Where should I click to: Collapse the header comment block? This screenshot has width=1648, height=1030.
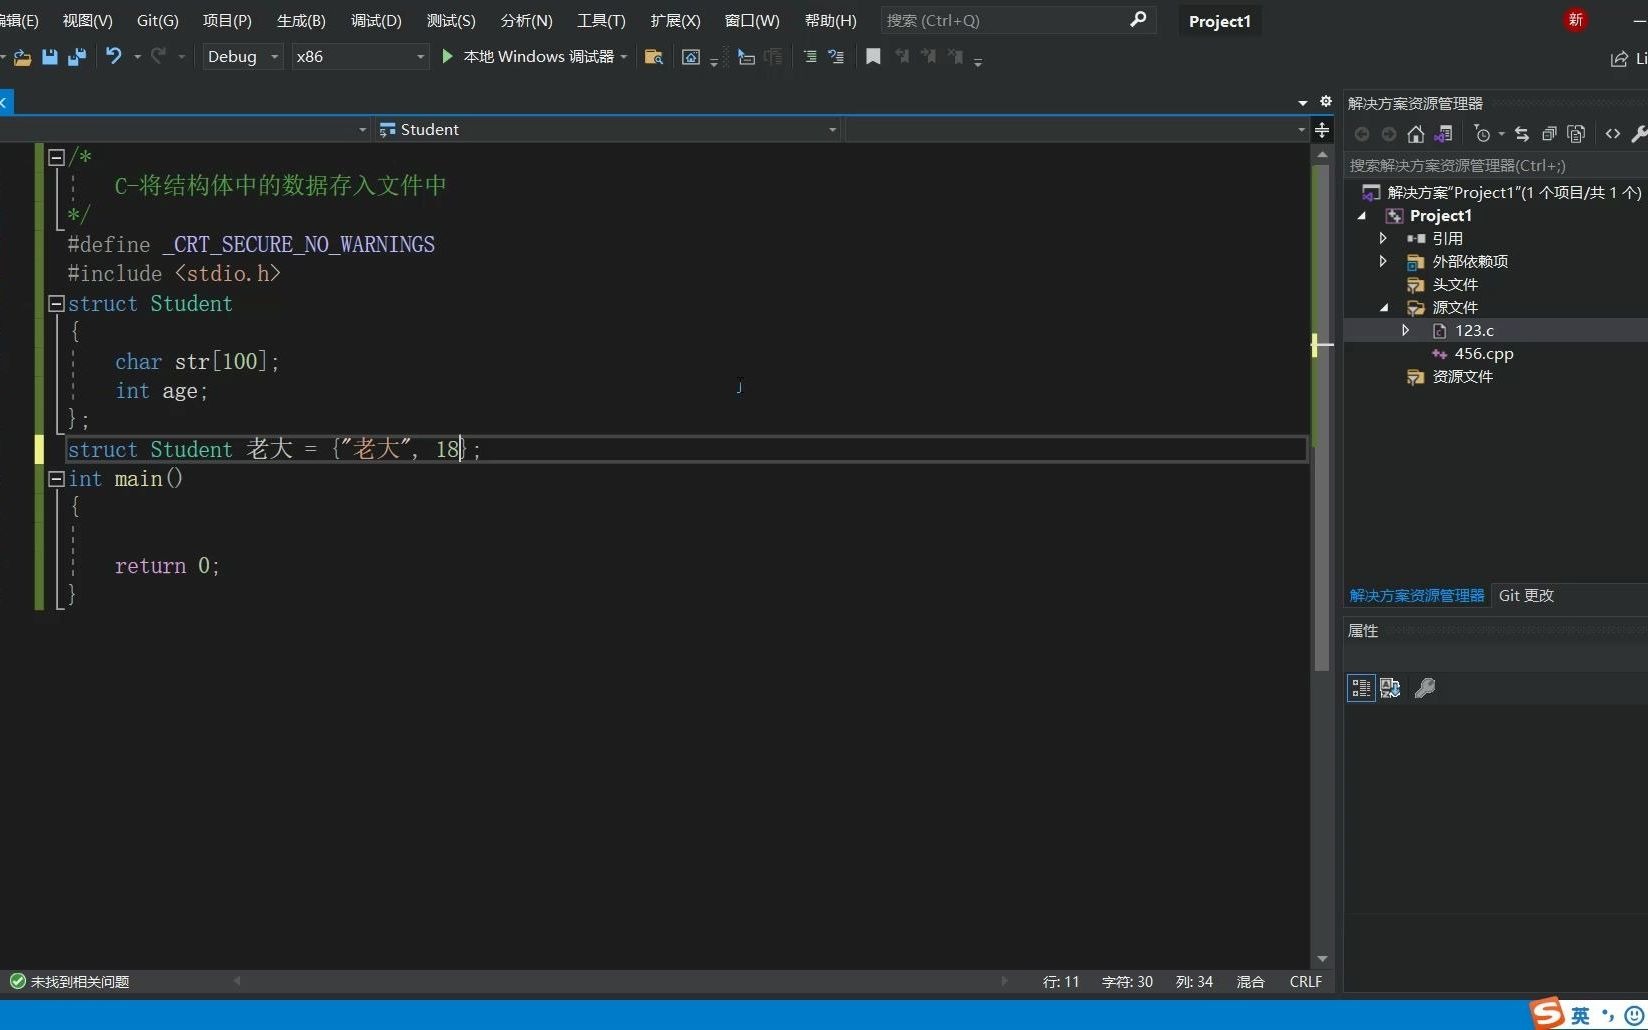(57, 157)
